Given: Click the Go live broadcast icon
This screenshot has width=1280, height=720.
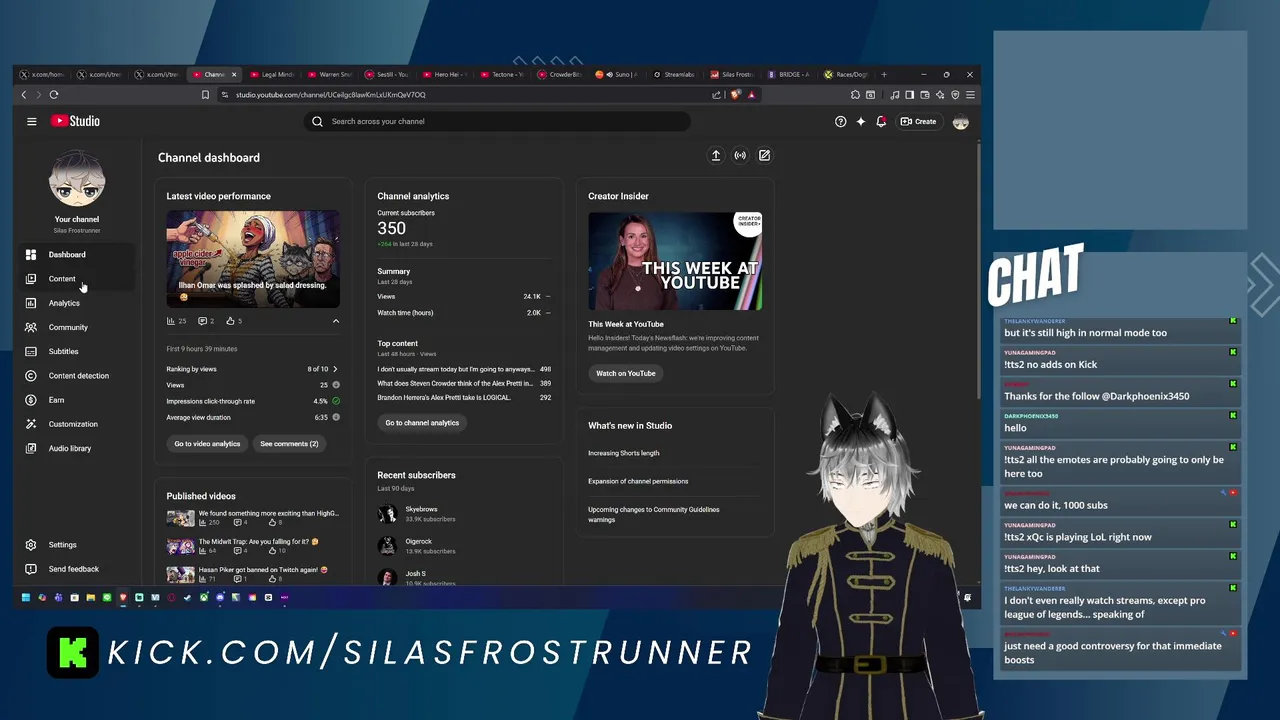Looking at the screenshot, I should pyautogui.click(x=740, y=155).
